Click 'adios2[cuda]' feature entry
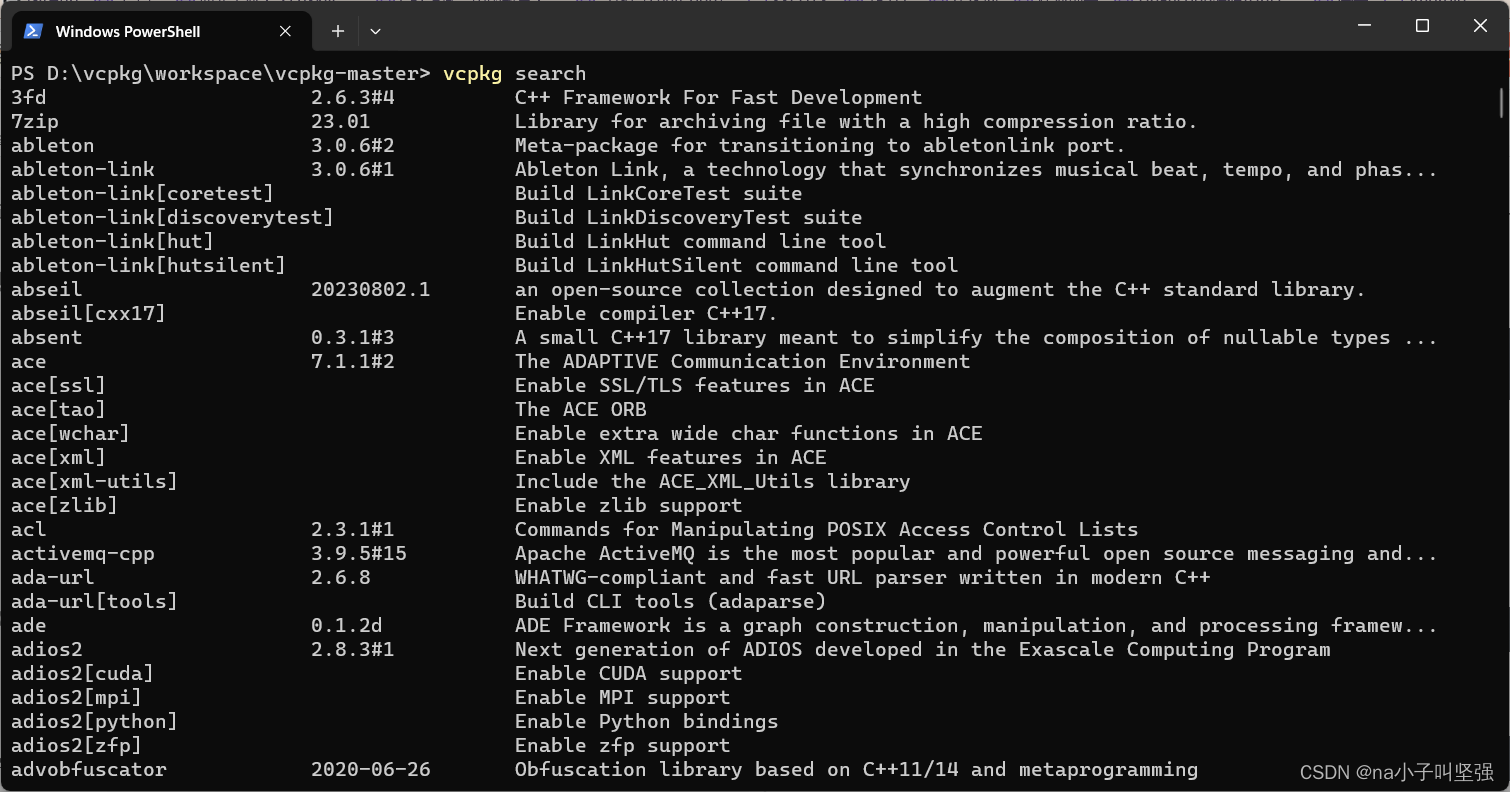Screen dimensions: 1510x792 tap(82, 673)
